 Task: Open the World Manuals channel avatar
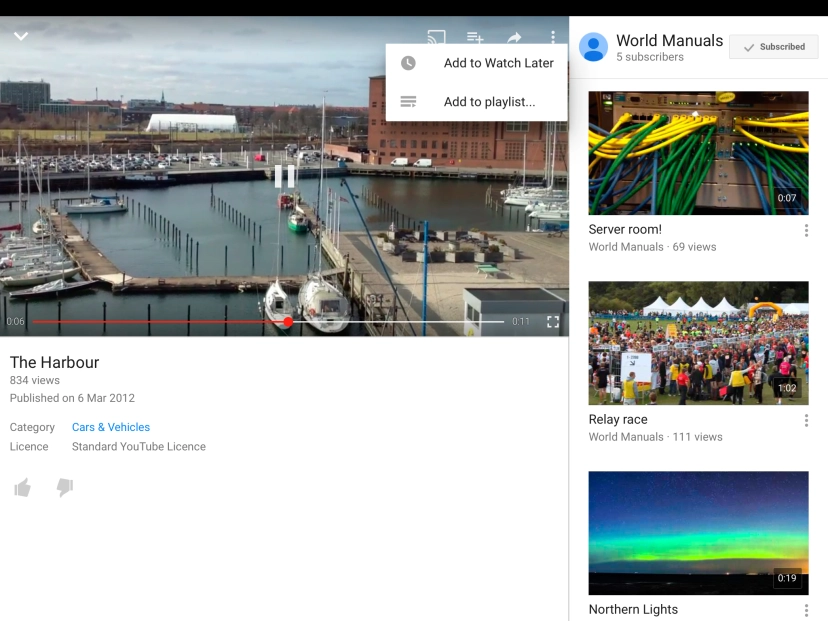click(593, 47)
